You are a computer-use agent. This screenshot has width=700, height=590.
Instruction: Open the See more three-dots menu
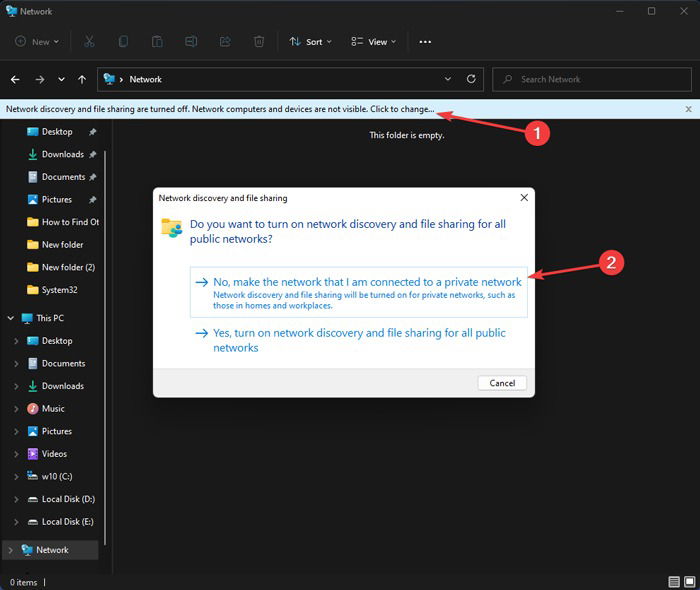click(425, 42)
